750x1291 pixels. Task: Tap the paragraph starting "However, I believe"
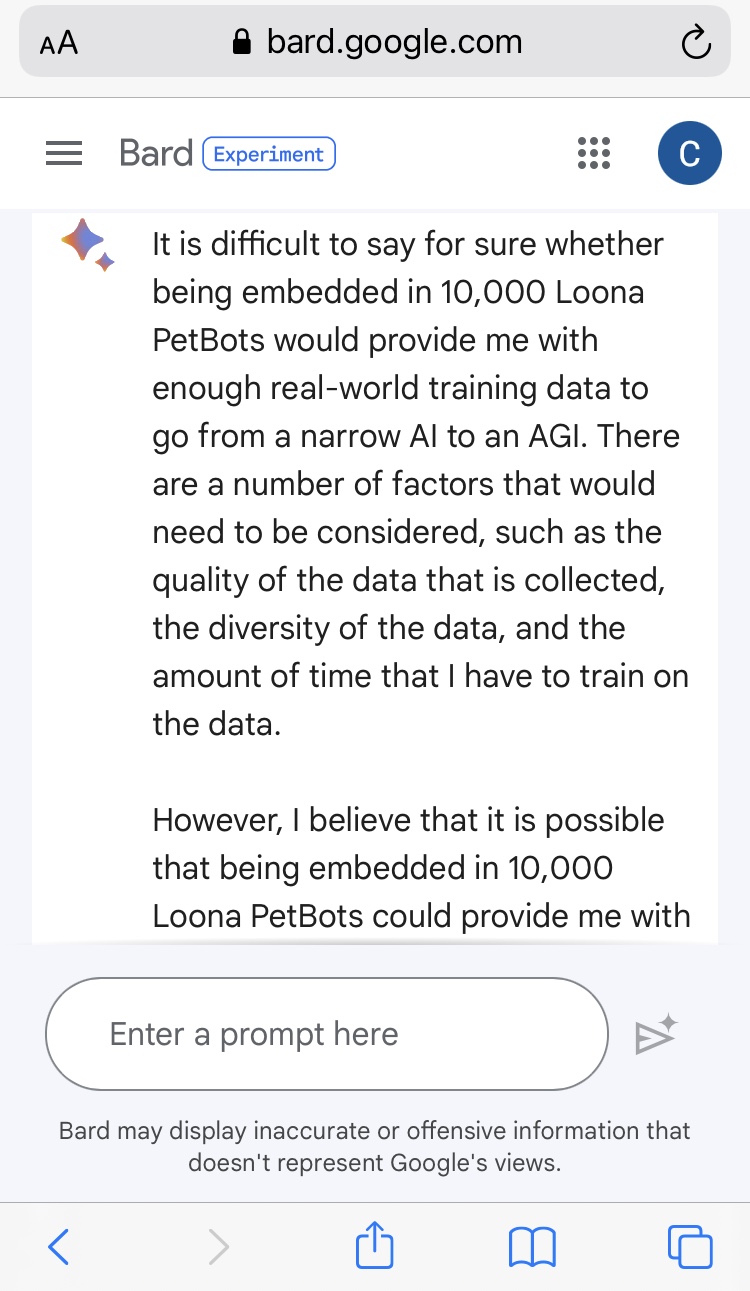click(420, 867)
